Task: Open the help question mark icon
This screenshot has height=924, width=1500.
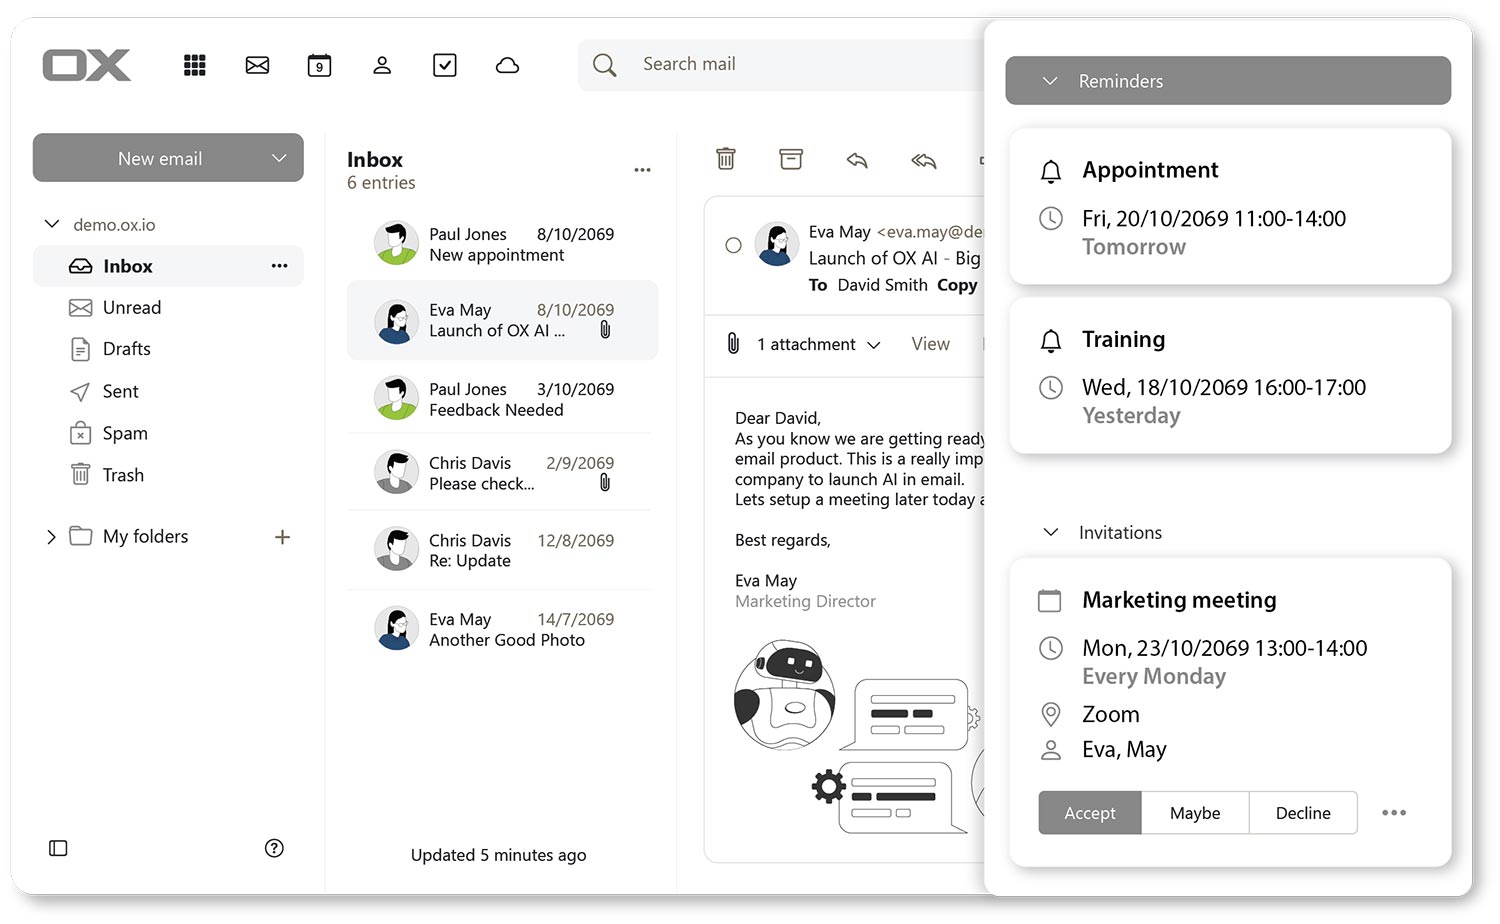Action: [x=274, y=848]
